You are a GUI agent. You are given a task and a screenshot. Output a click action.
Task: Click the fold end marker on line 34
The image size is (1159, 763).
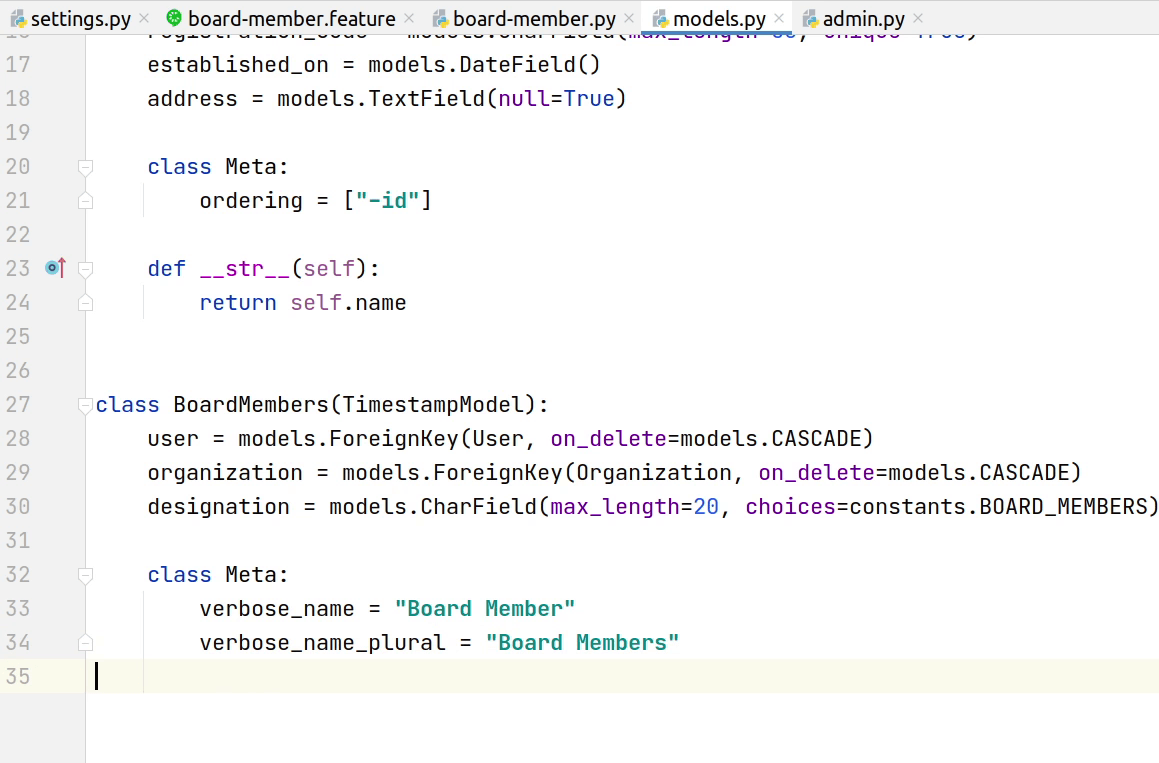click(85, 642)
